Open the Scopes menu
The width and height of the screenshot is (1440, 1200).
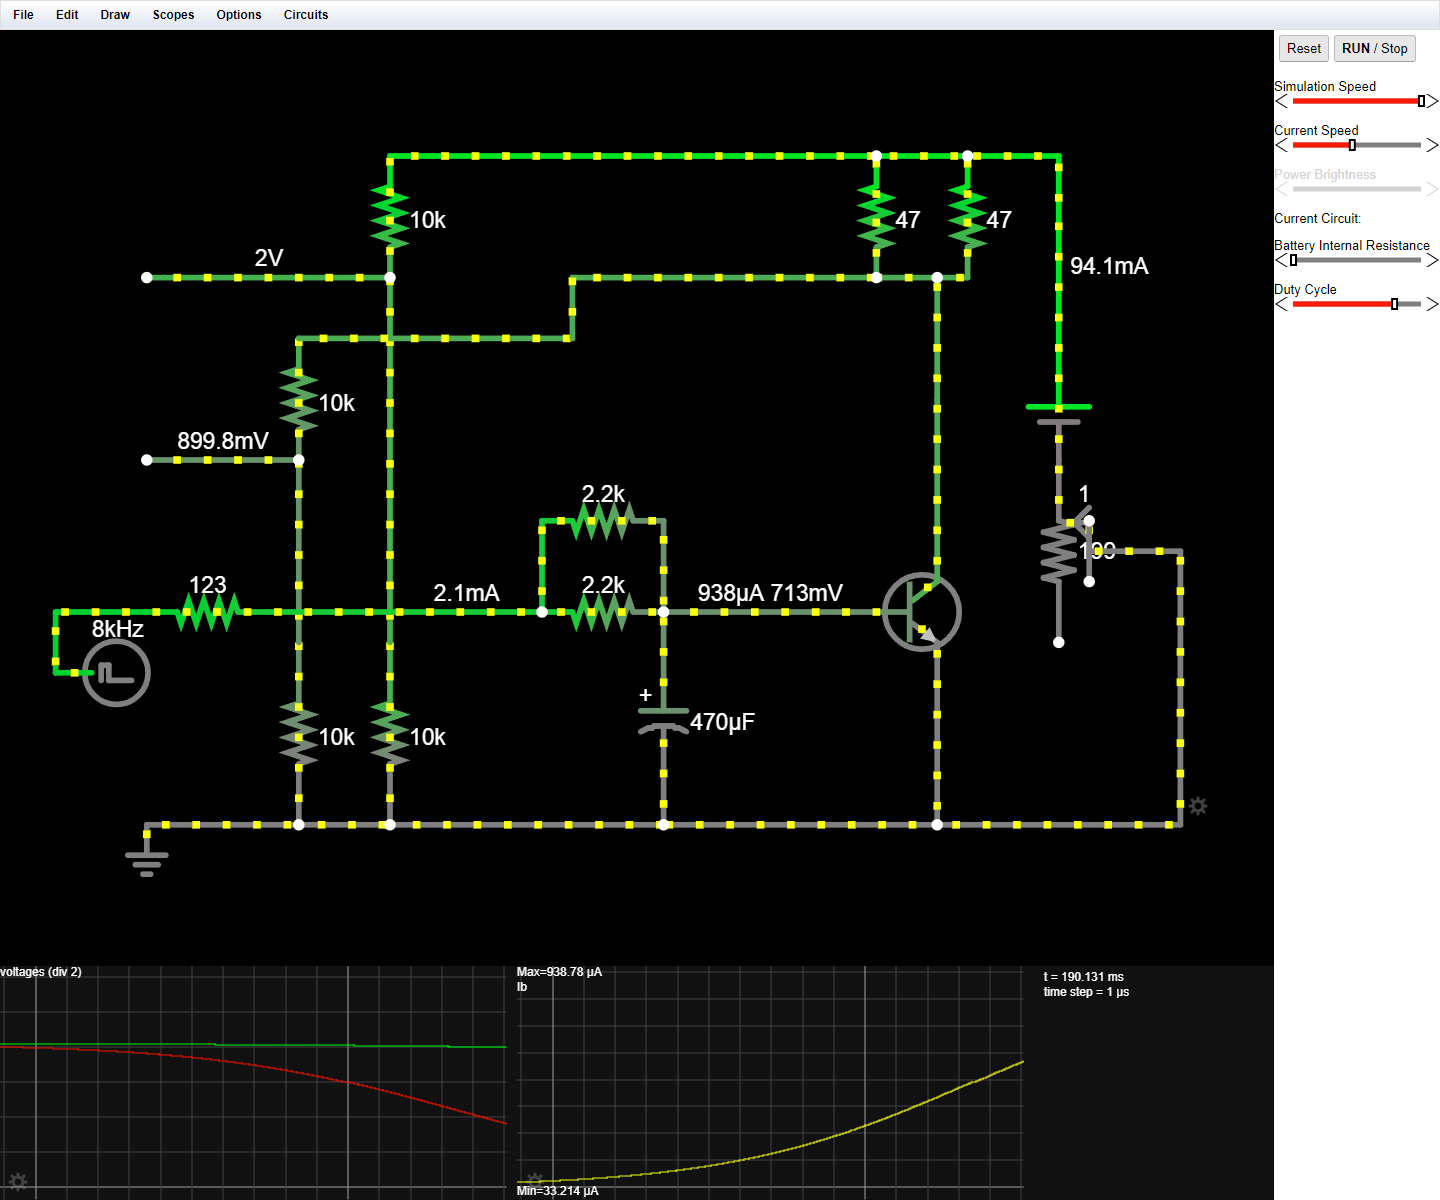(173, 14)
